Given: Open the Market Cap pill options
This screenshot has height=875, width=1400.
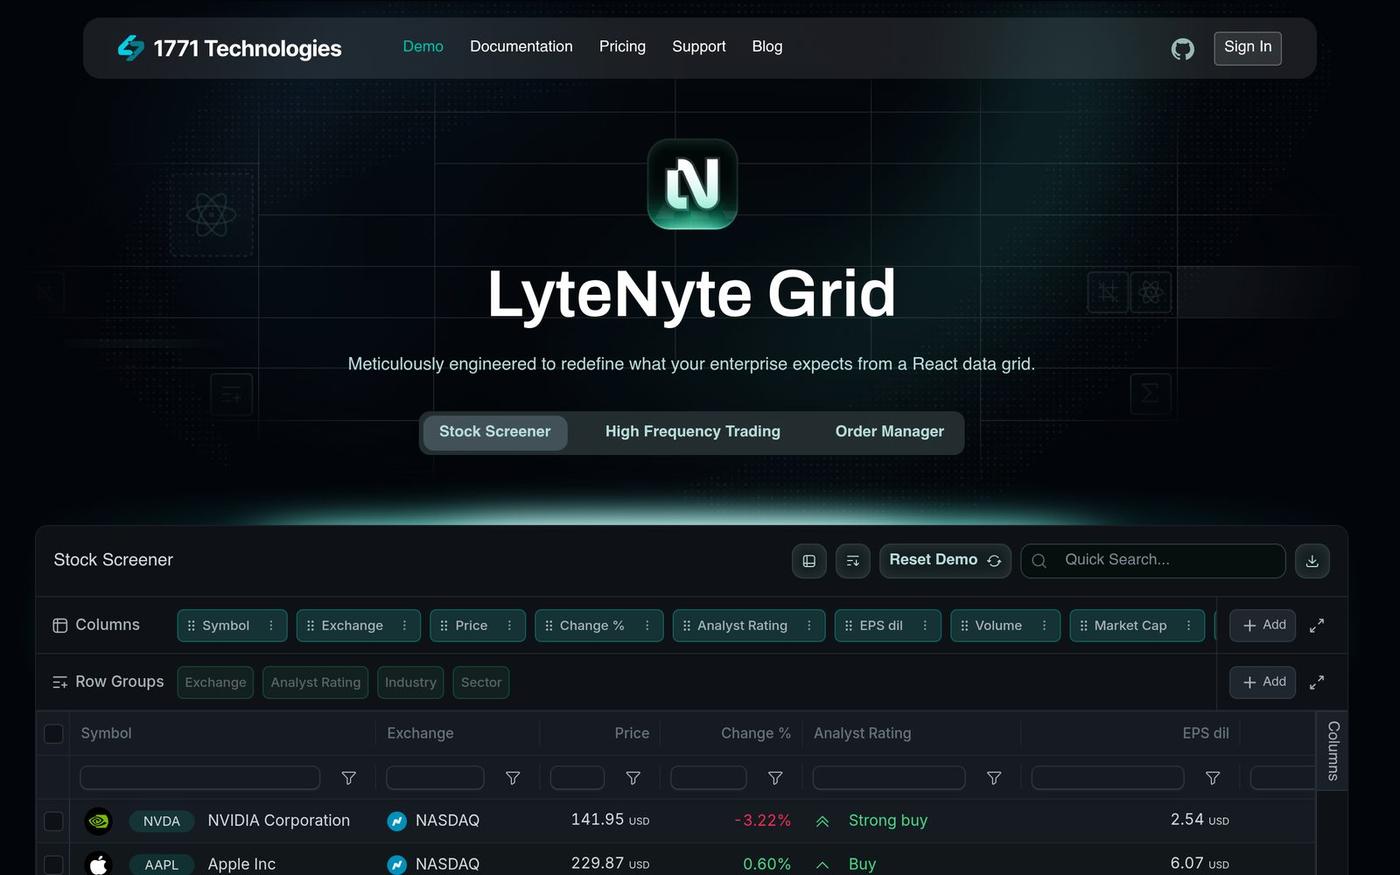Looking at the screenshot, I should [1188, 625].
